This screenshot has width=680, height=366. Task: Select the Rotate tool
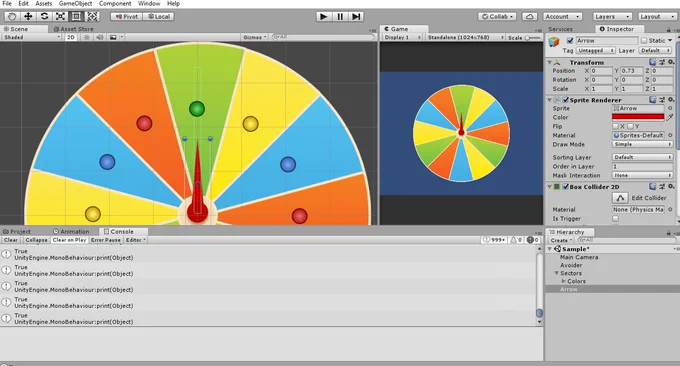pyautogui.click(x=44, y=16)
